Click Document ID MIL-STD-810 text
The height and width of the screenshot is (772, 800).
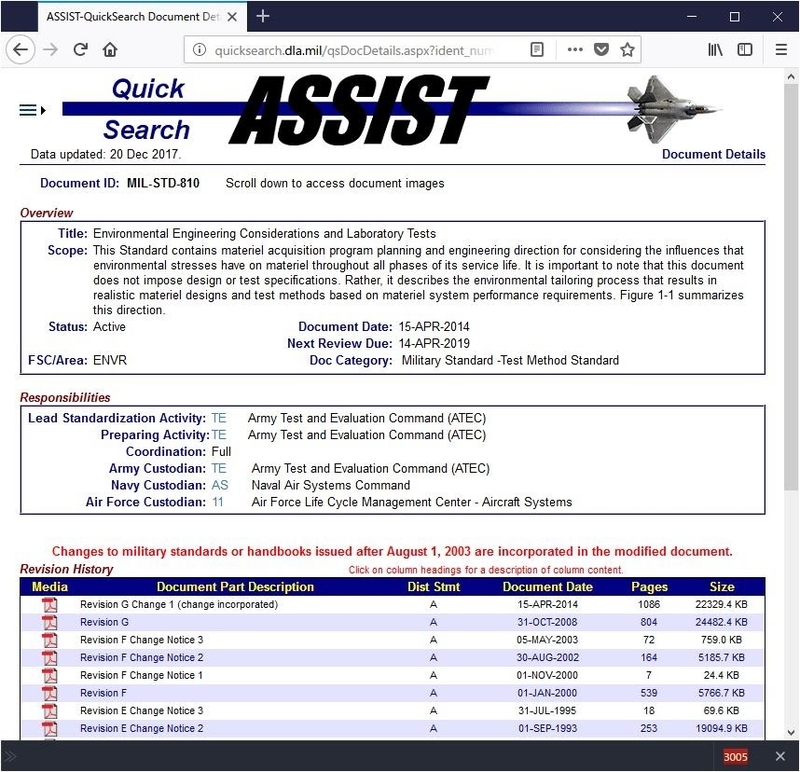[x=163, y=183]
